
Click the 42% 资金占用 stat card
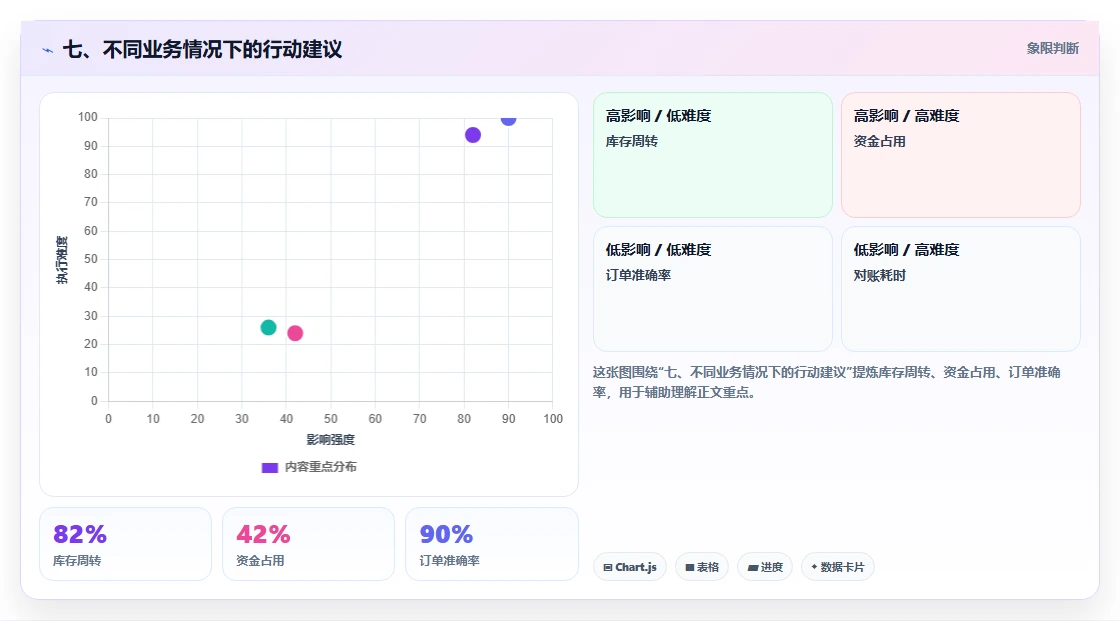tap(309, 544)
